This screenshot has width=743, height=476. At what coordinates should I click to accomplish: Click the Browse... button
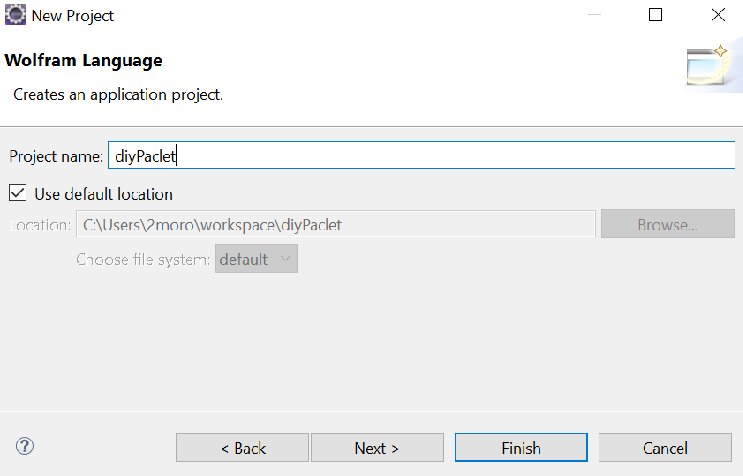tap(668, 224)
